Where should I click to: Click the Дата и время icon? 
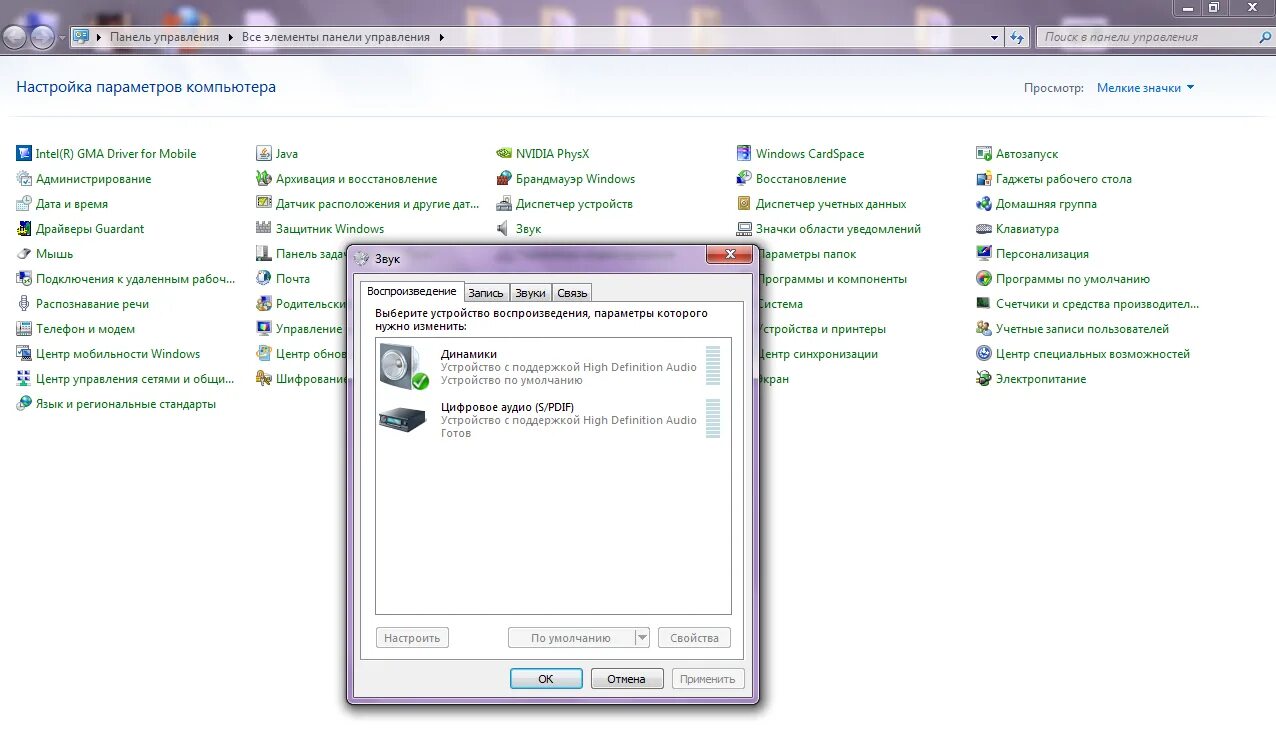point(24,203)
